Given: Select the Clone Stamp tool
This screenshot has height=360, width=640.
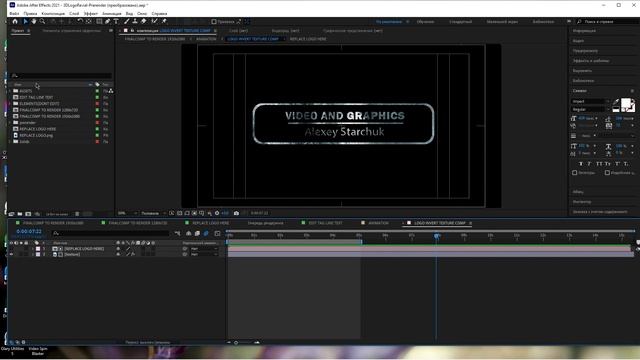Looking at the screenshot, I should pos(135,21).
